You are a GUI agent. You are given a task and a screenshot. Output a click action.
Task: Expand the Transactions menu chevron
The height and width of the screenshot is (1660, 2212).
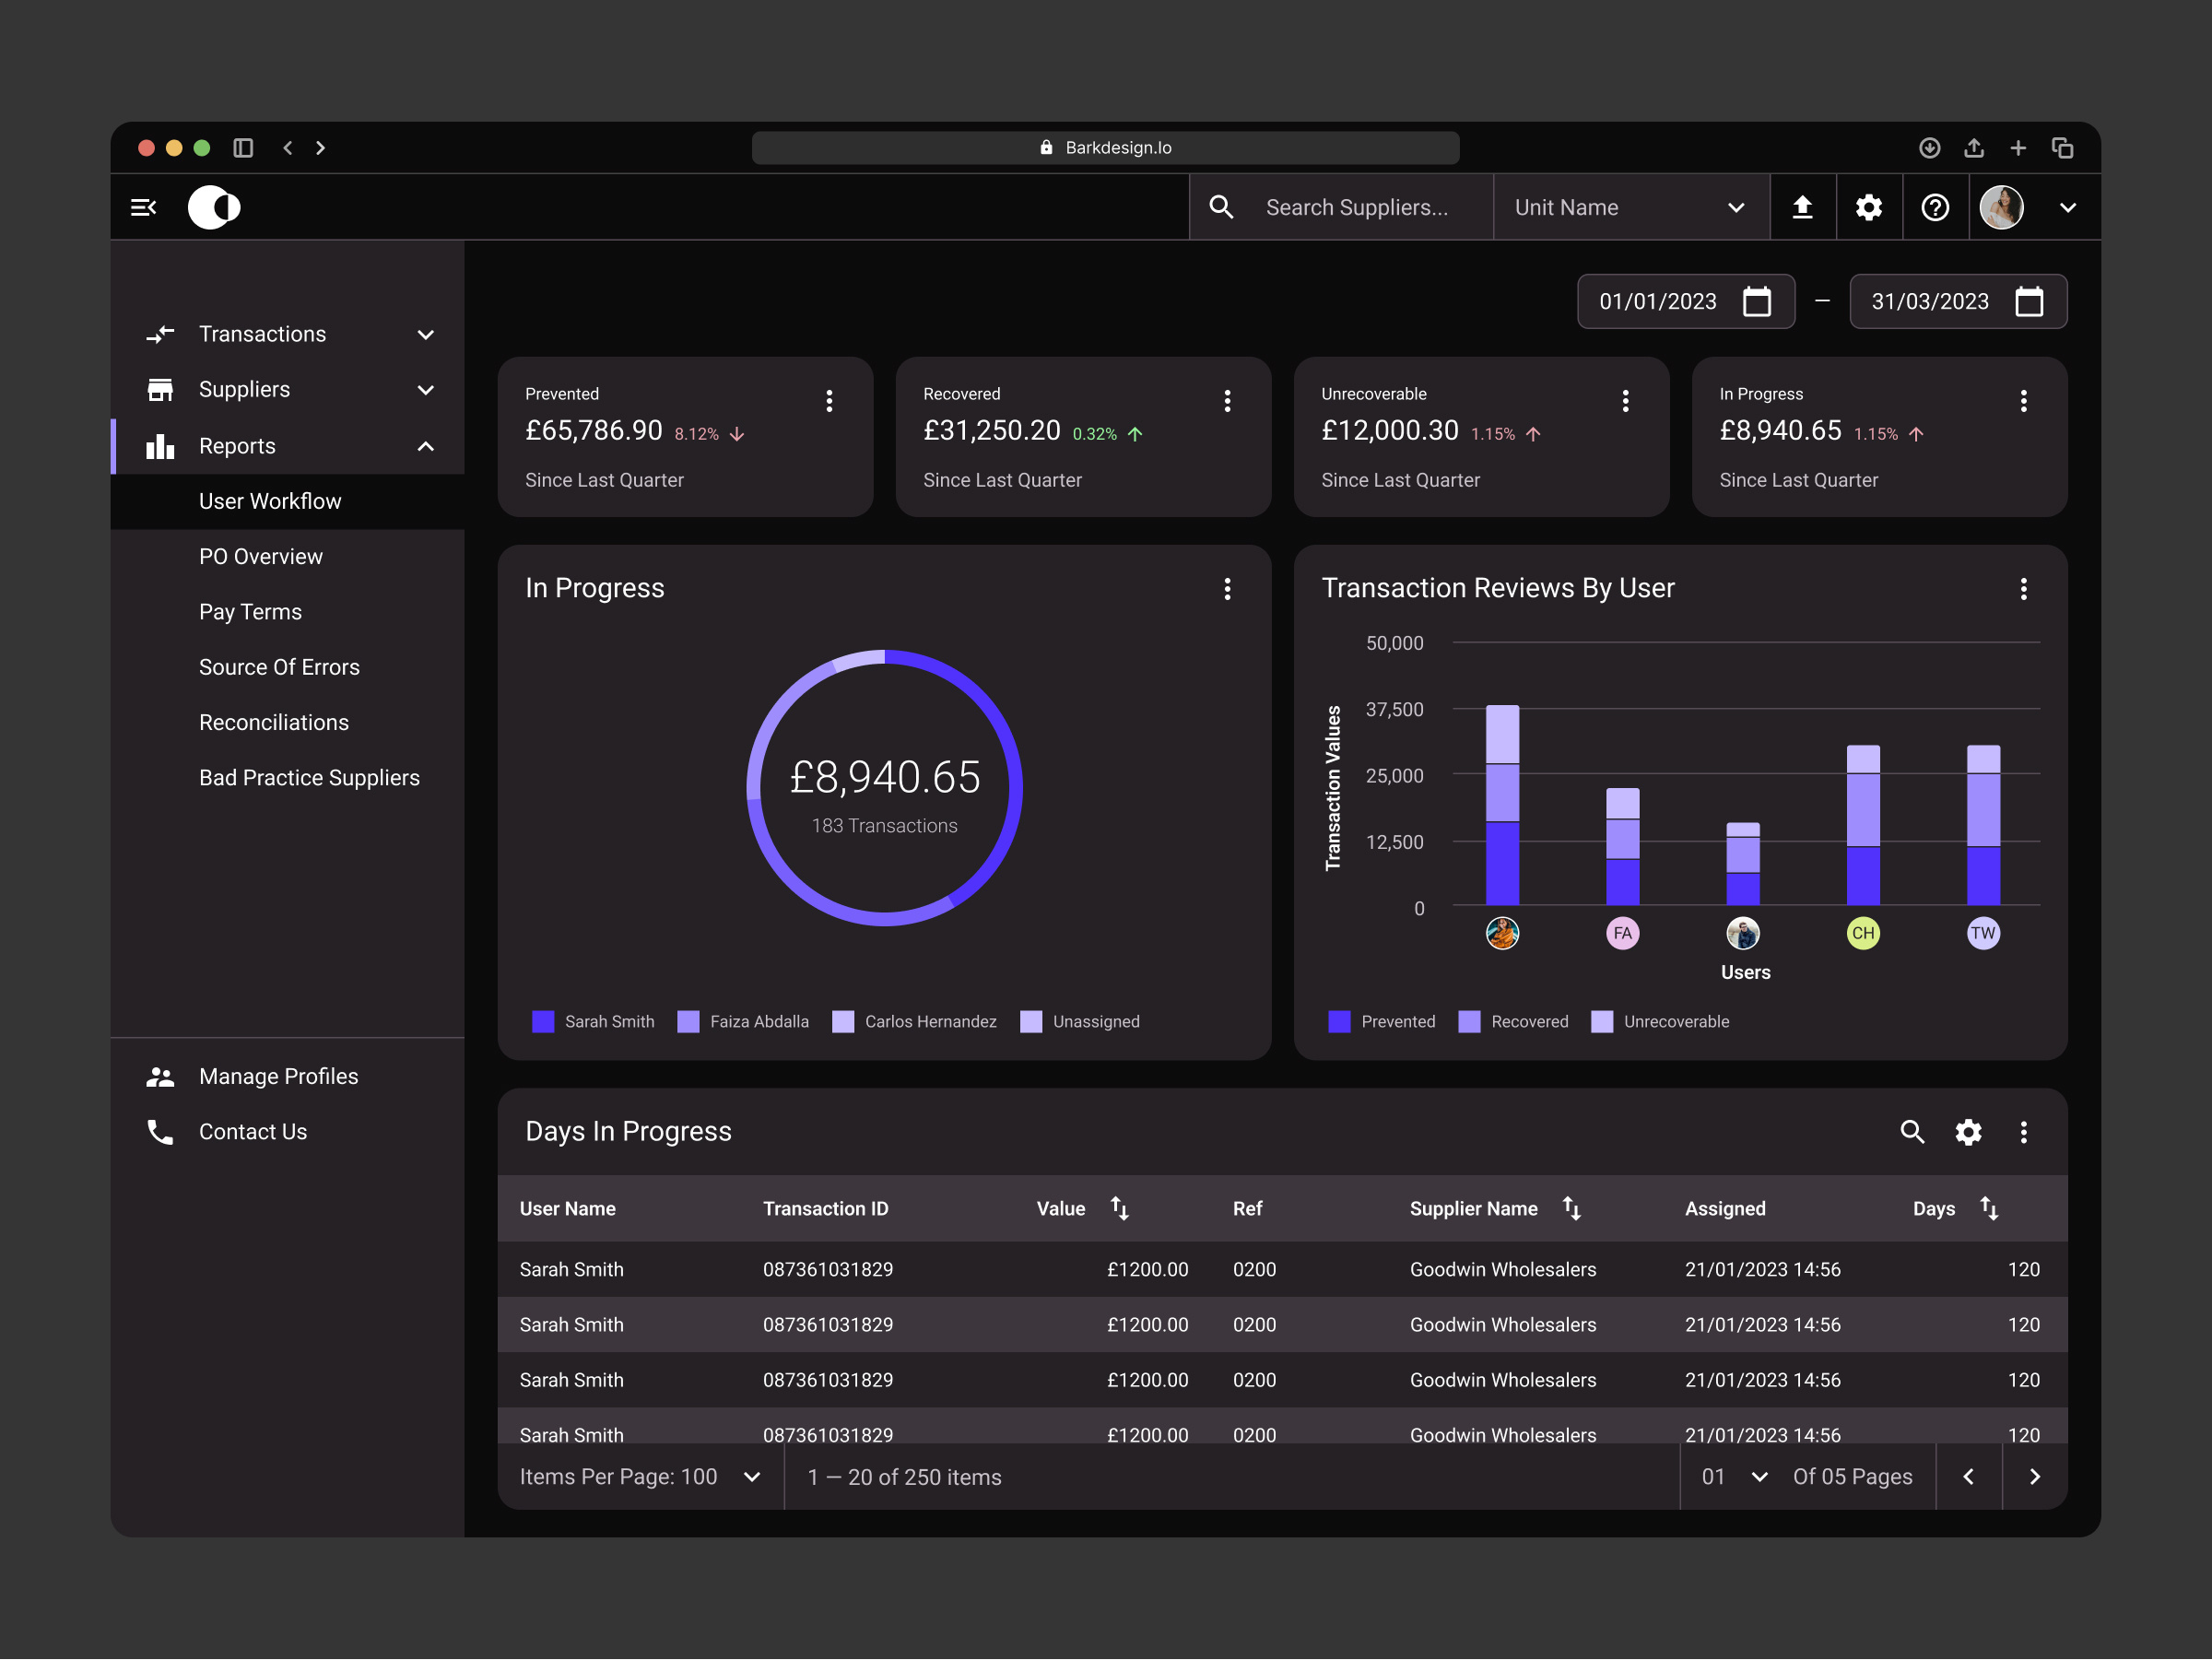426,334
